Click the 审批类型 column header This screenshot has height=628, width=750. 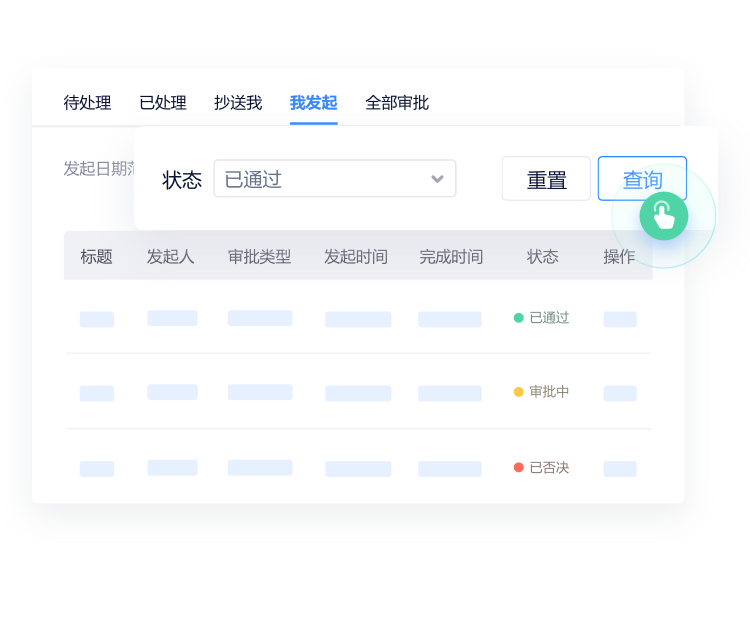(x=260, y=257)
